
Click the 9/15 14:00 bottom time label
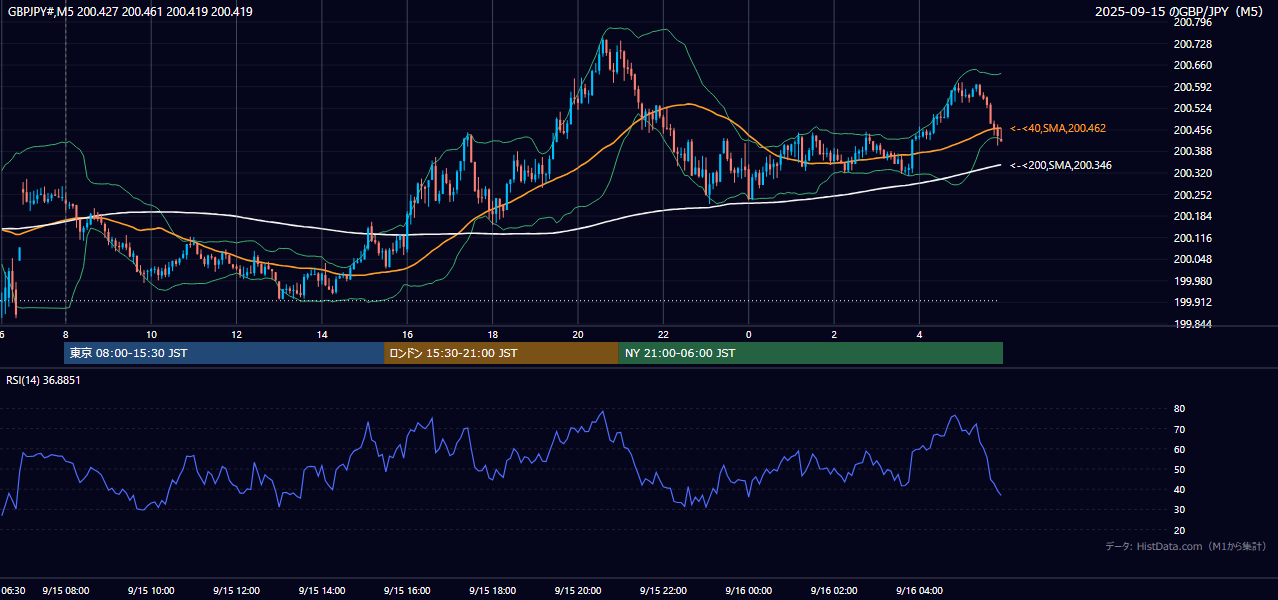[x=322, y=591]
